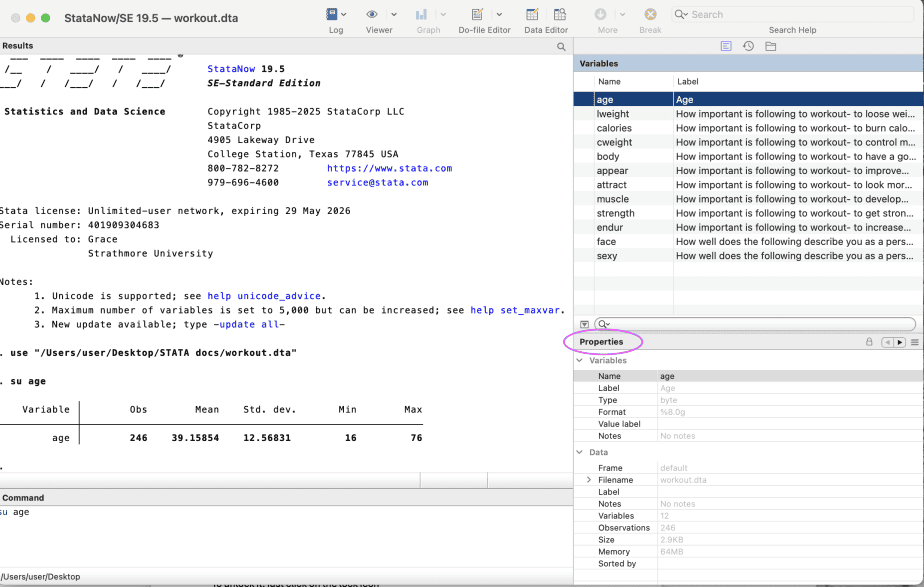Select the calories variable in Variables list

(x=614, y=128)
